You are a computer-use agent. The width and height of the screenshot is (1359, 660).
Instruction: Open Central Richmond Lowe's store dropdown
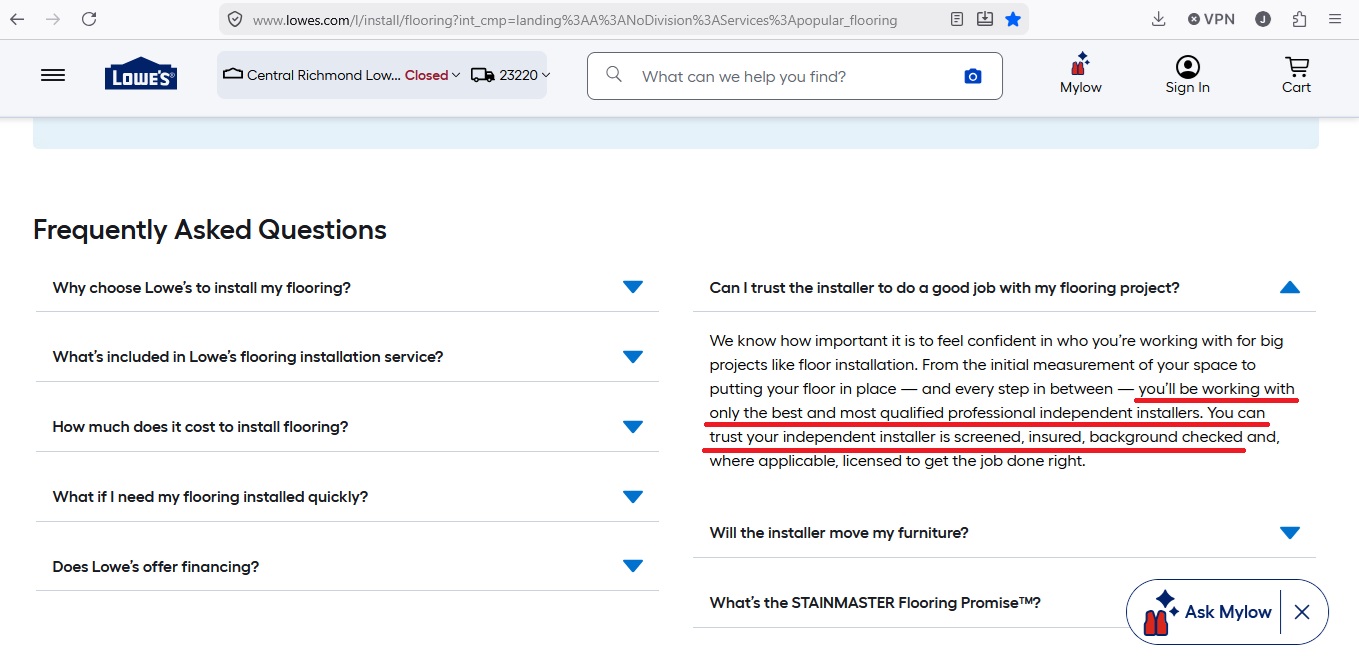click(x=341, y=75)
